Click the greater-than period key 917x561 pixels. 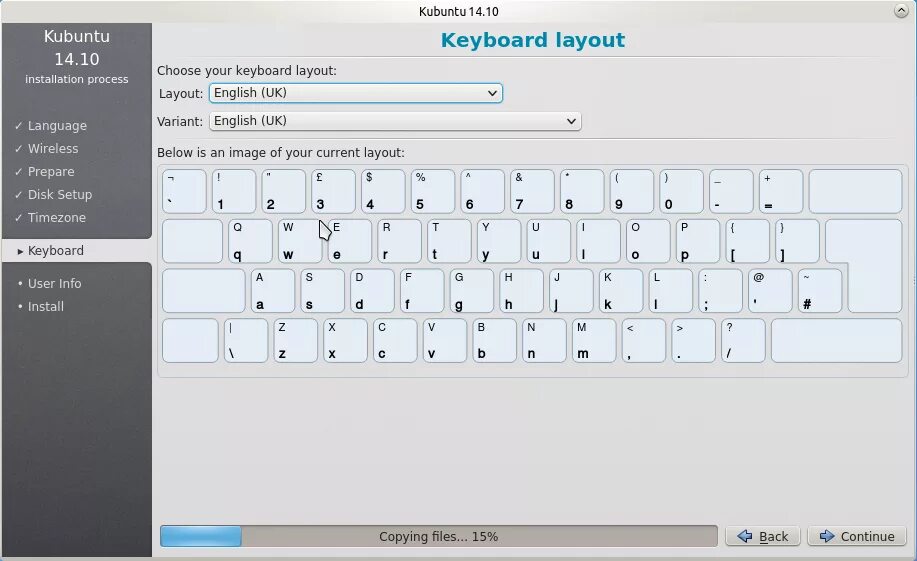(694, 340)
